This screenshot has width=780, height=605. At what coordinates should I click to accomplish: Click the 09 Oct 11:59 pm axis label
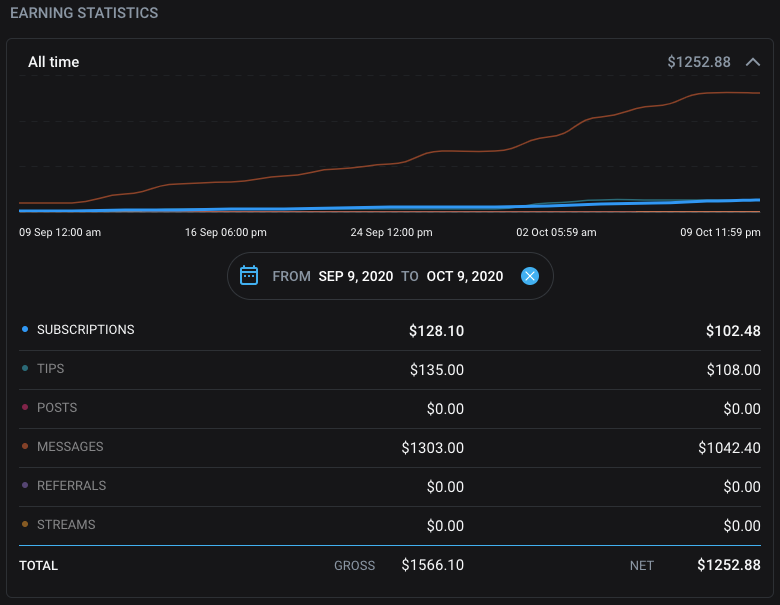click(720, 232)
